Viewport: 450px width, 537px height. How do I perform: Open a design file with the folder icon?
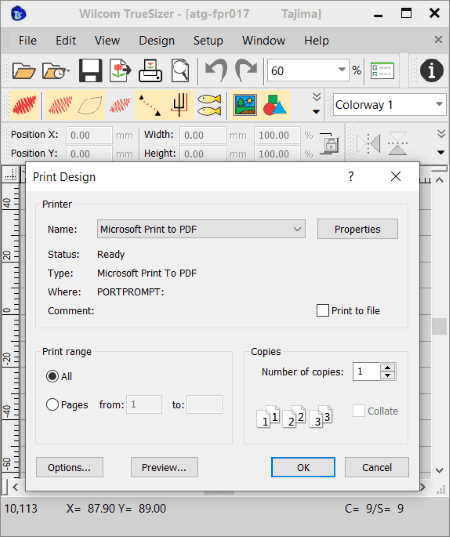[x=24, y=71]
